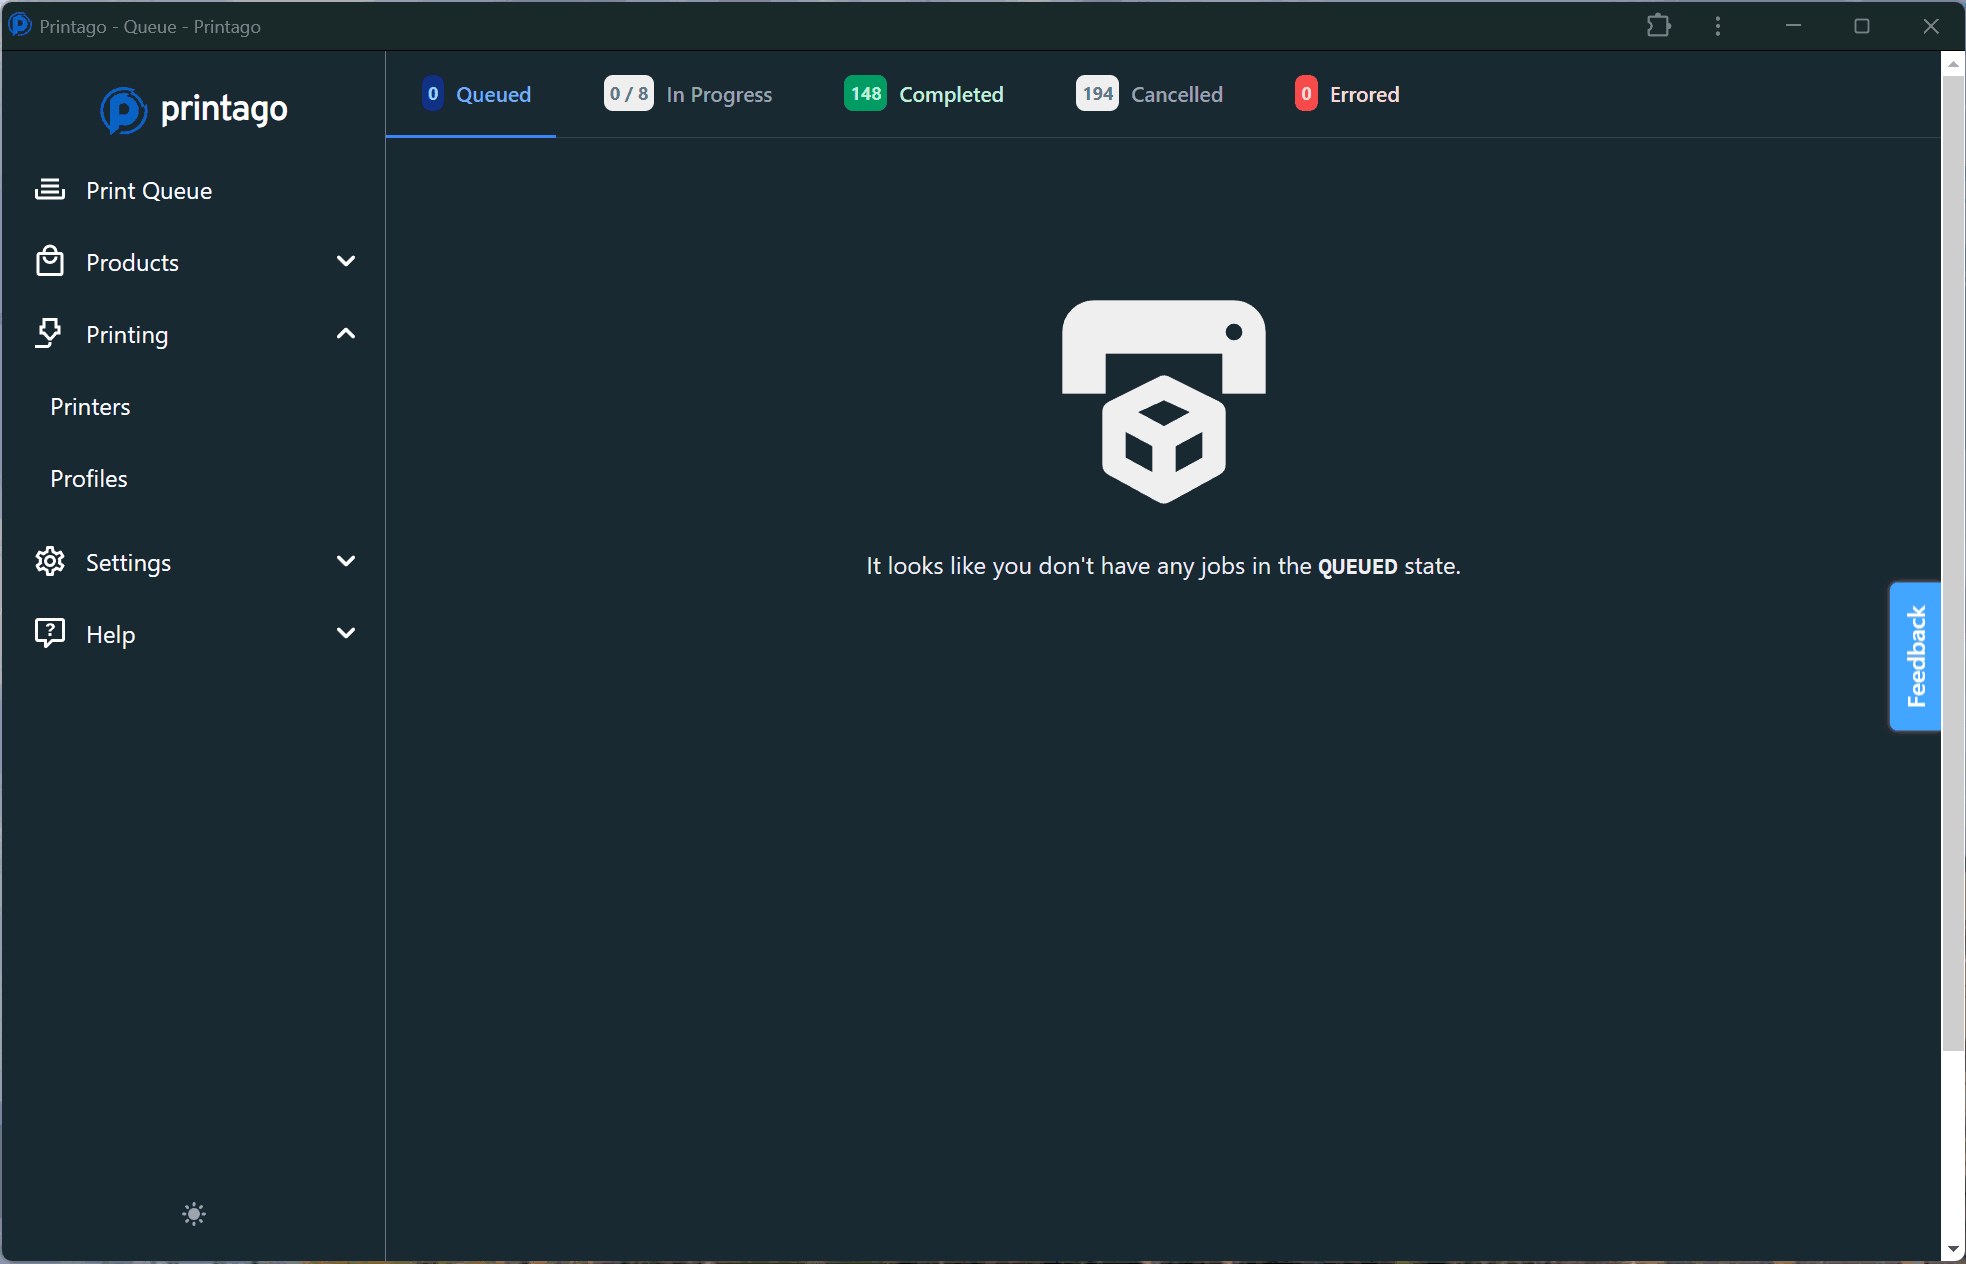The image size is (1966, 1264).
Task: Click the scrollbar down arrow
Action: click(x=1953, y=1249)
